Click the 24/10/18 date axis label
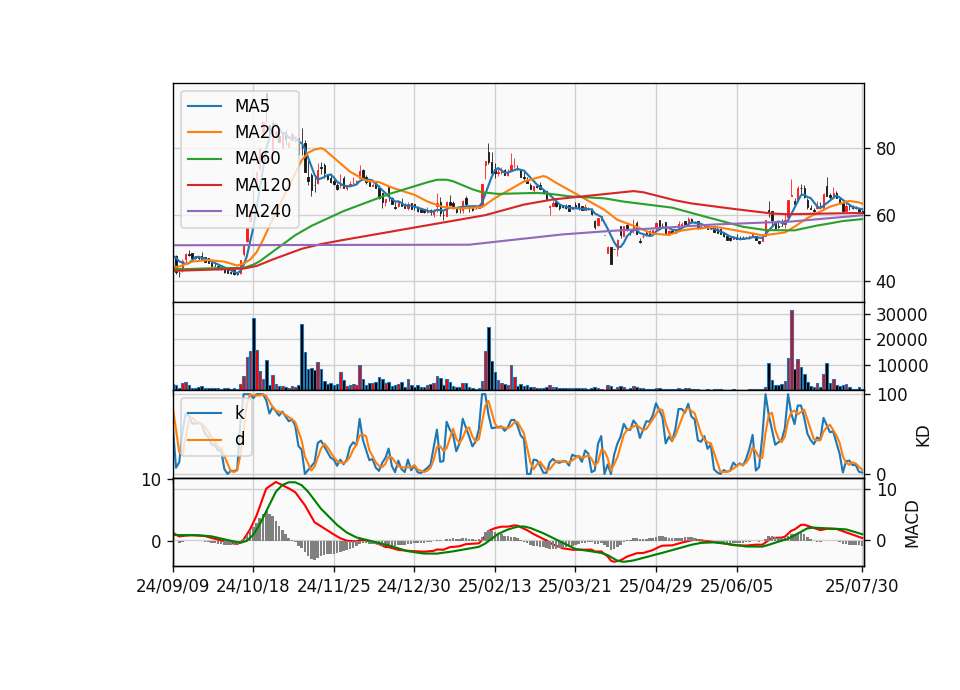Image resolution: width=960 pixels, height=690 pixels. [x=253, y=586]
